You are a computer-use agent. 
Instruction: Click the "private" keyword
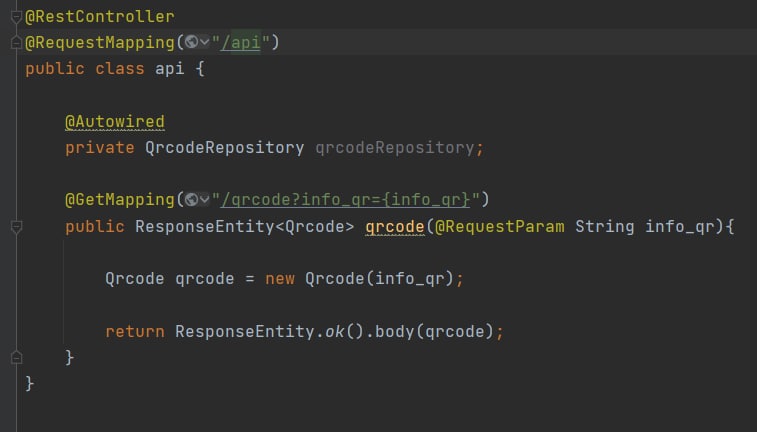click(100, 148)
